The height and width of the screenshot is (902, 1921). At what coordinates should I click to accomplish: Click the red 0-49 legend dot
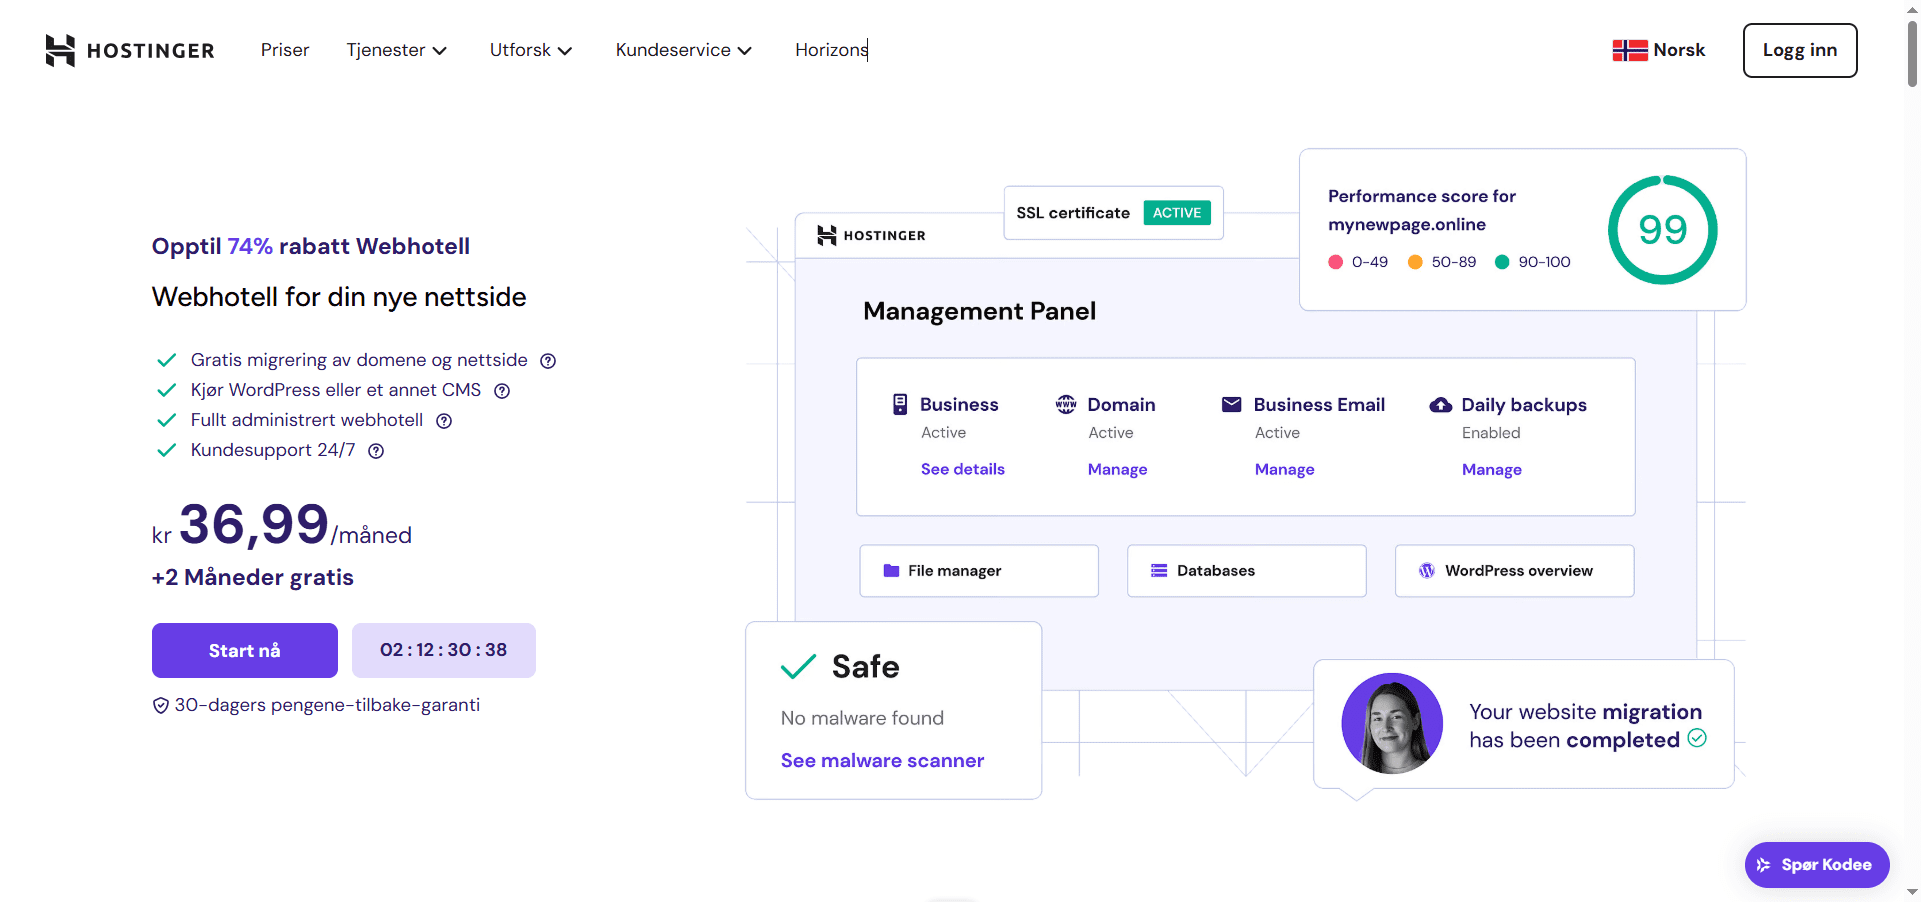pyautogui.click(x=1335, y=262)
